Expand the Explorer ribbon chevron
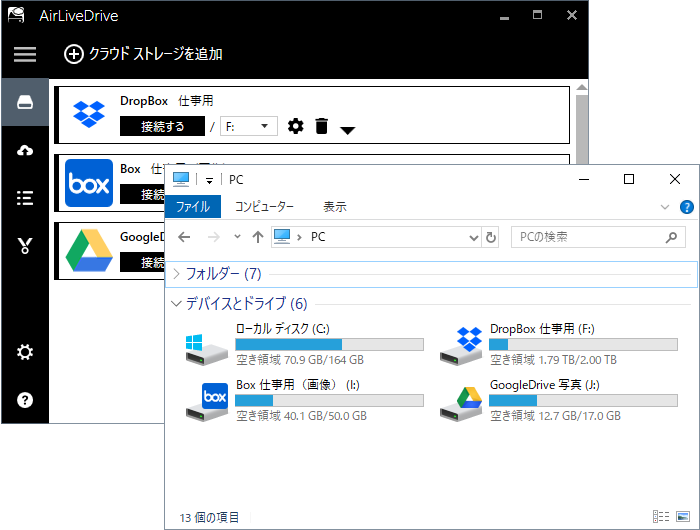Screen dimensions: 700x530 tap(665, 207)
